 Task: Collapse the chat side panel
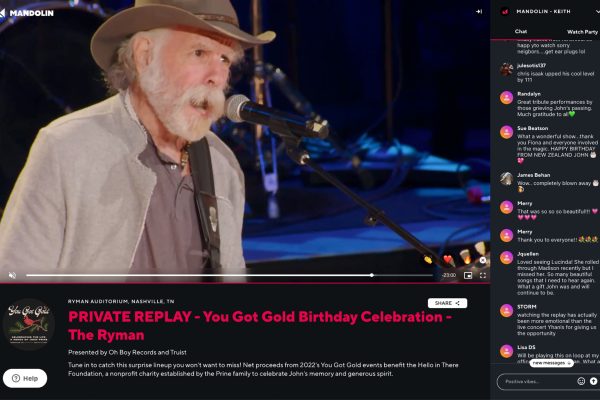click(478, 11)
